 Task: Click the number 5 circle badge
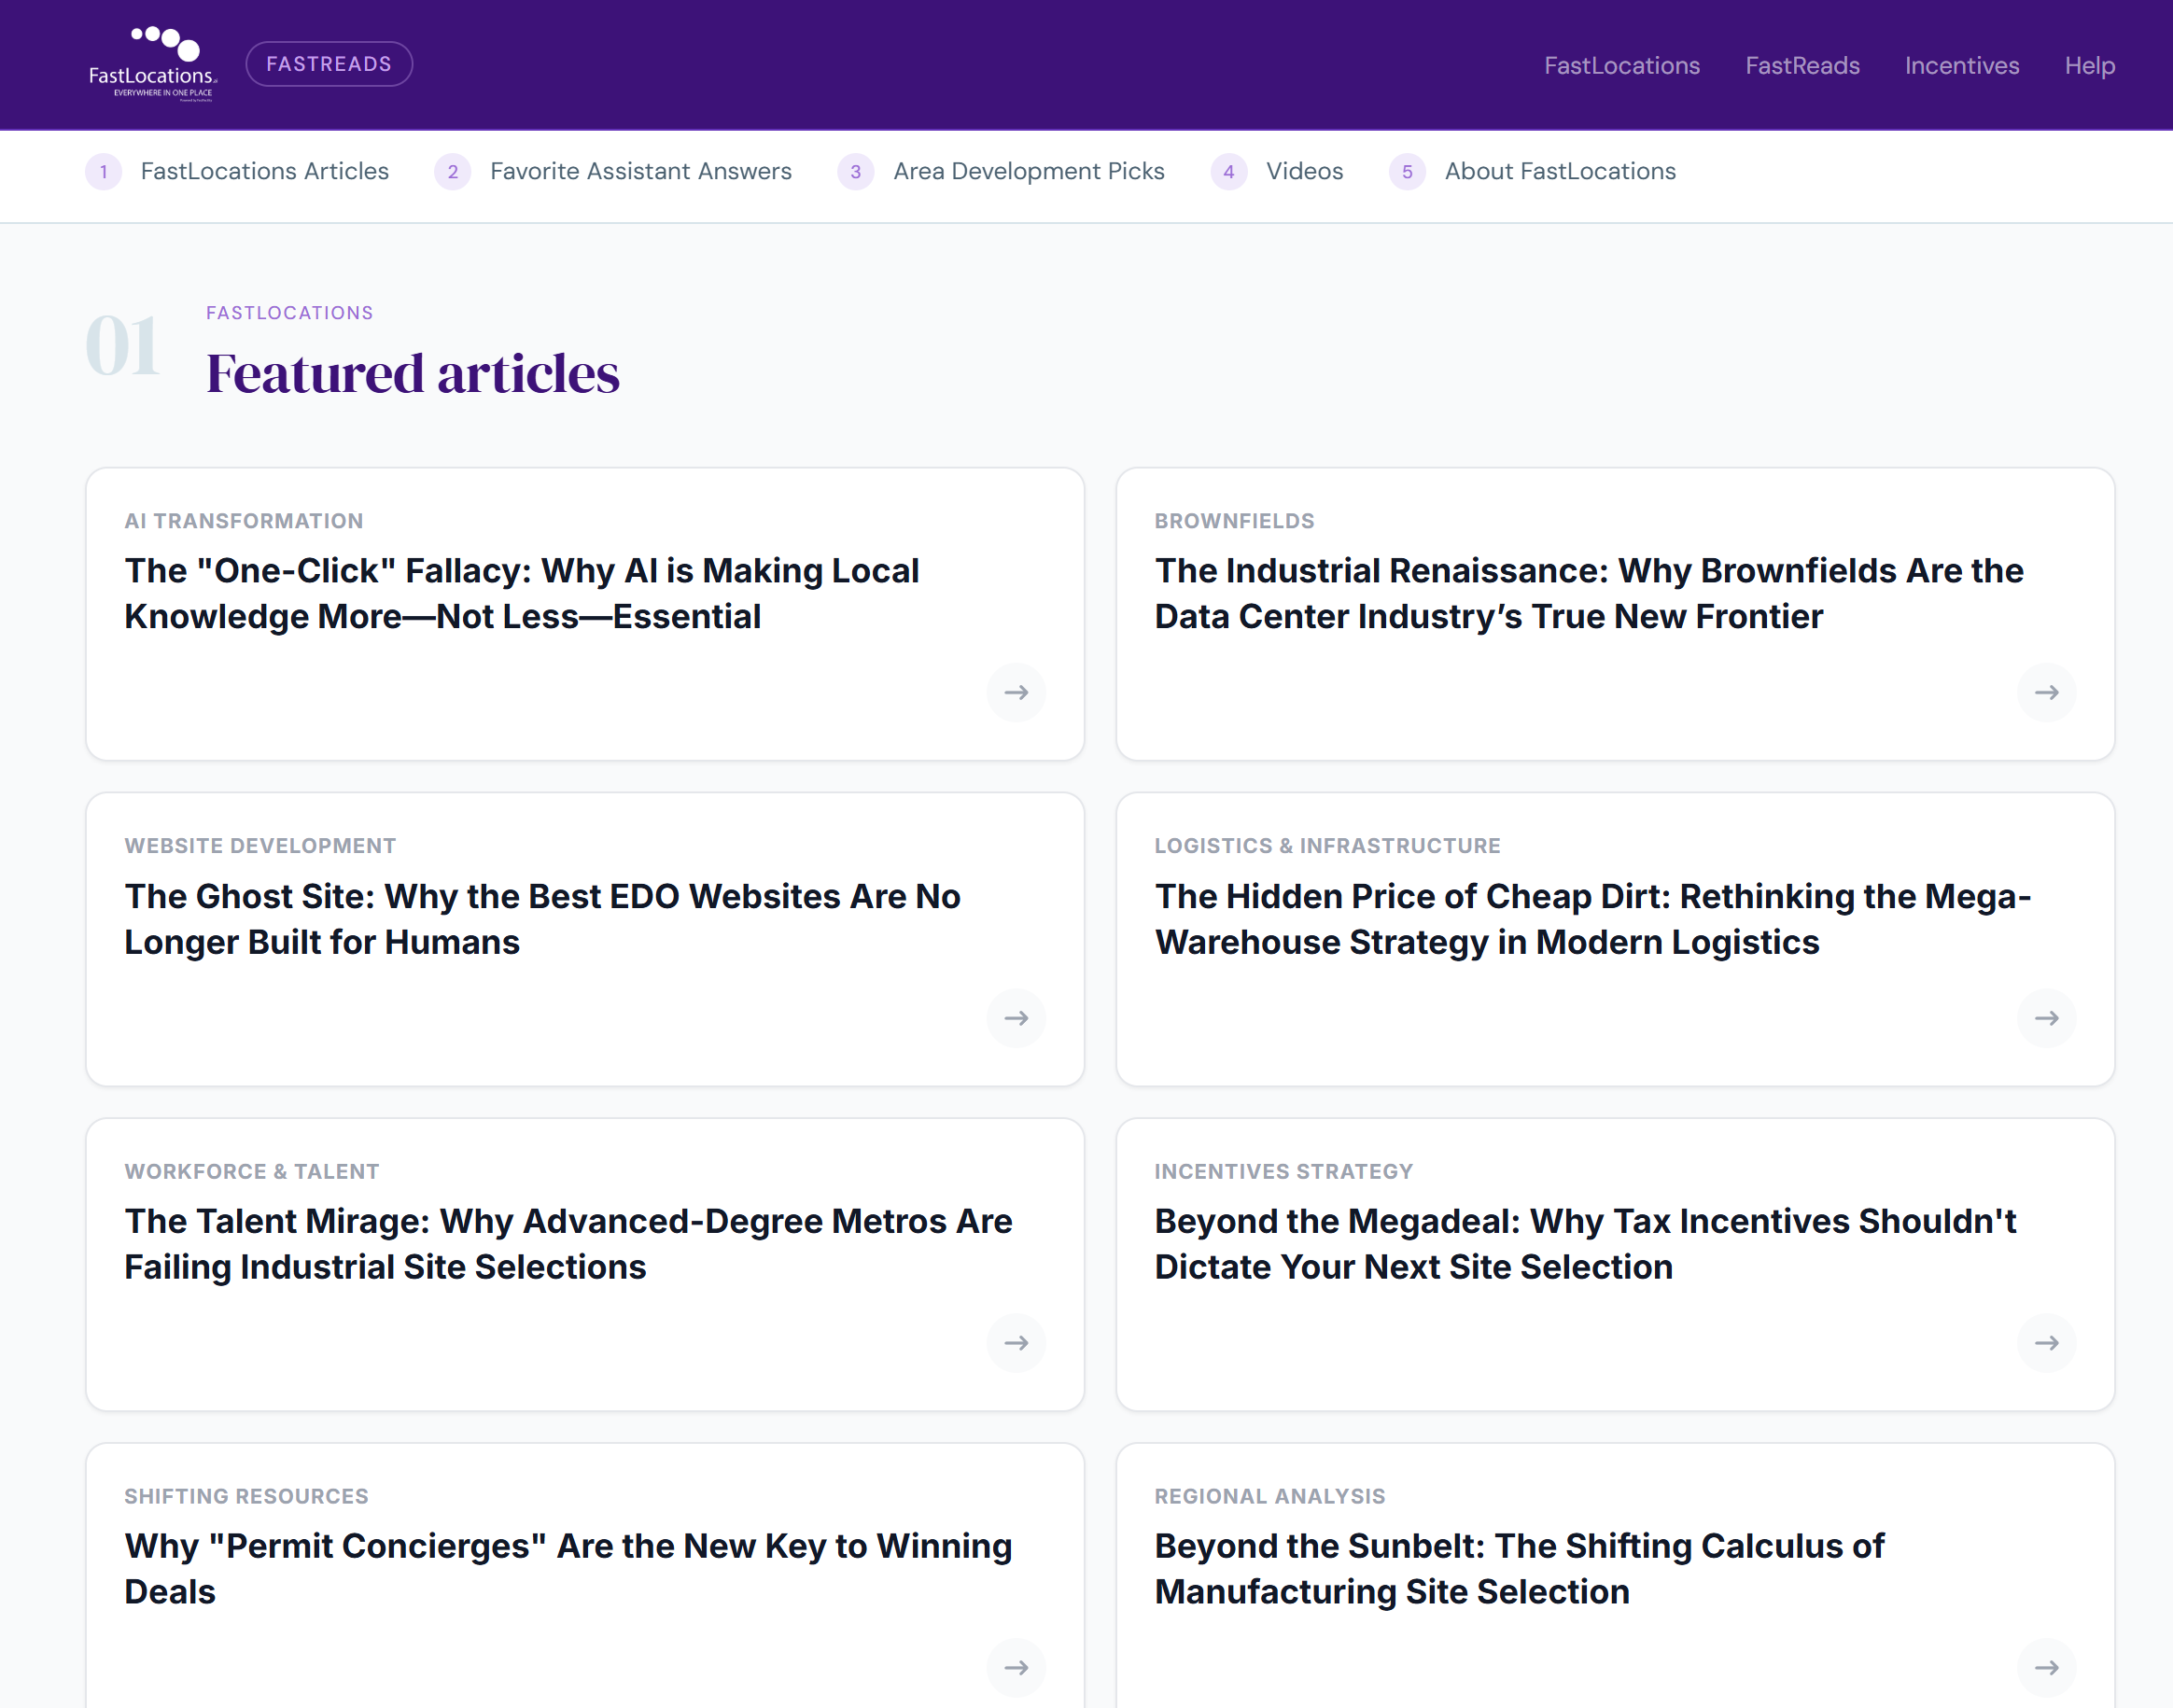pos(1407,172)
